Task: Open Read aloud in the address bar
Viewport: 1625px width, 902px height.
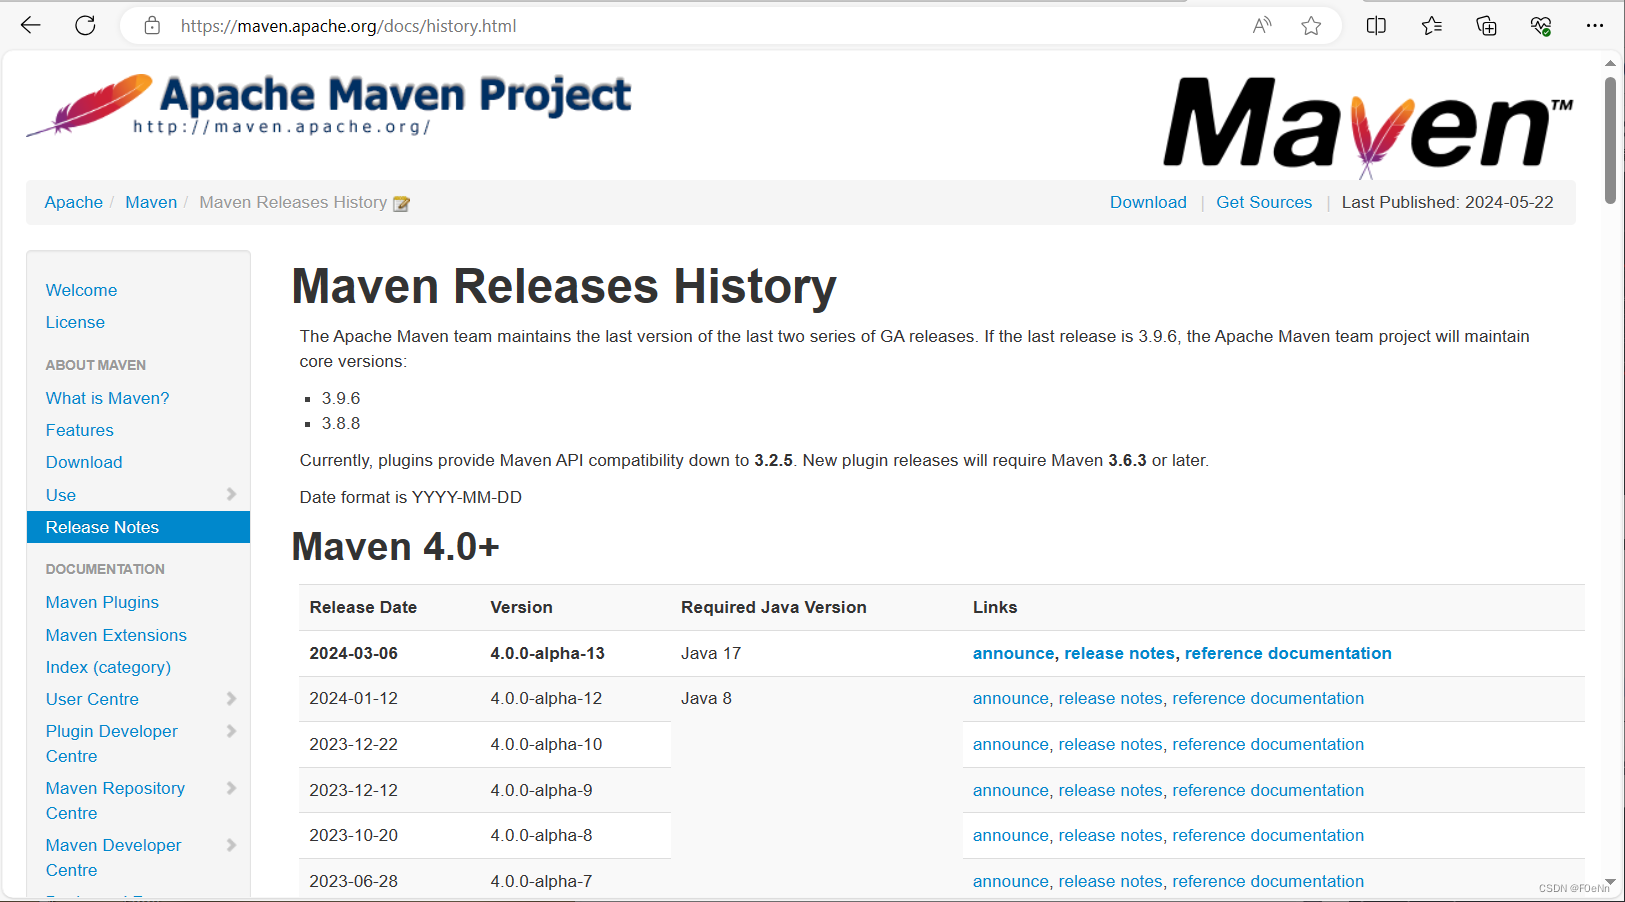Action: tap(1261, 25)
